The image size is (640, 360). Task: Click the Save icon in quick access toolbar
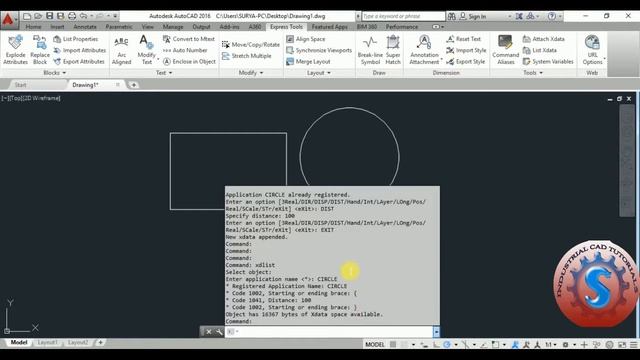click(x=49, y=16)
